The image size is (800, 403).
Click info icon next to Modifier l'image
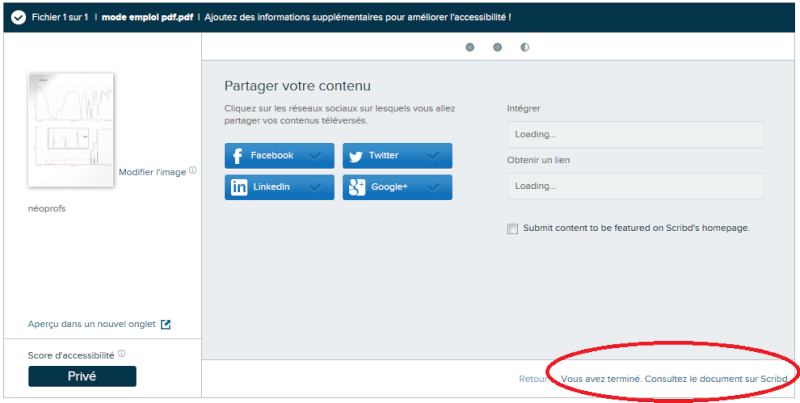tap(193, 170)
